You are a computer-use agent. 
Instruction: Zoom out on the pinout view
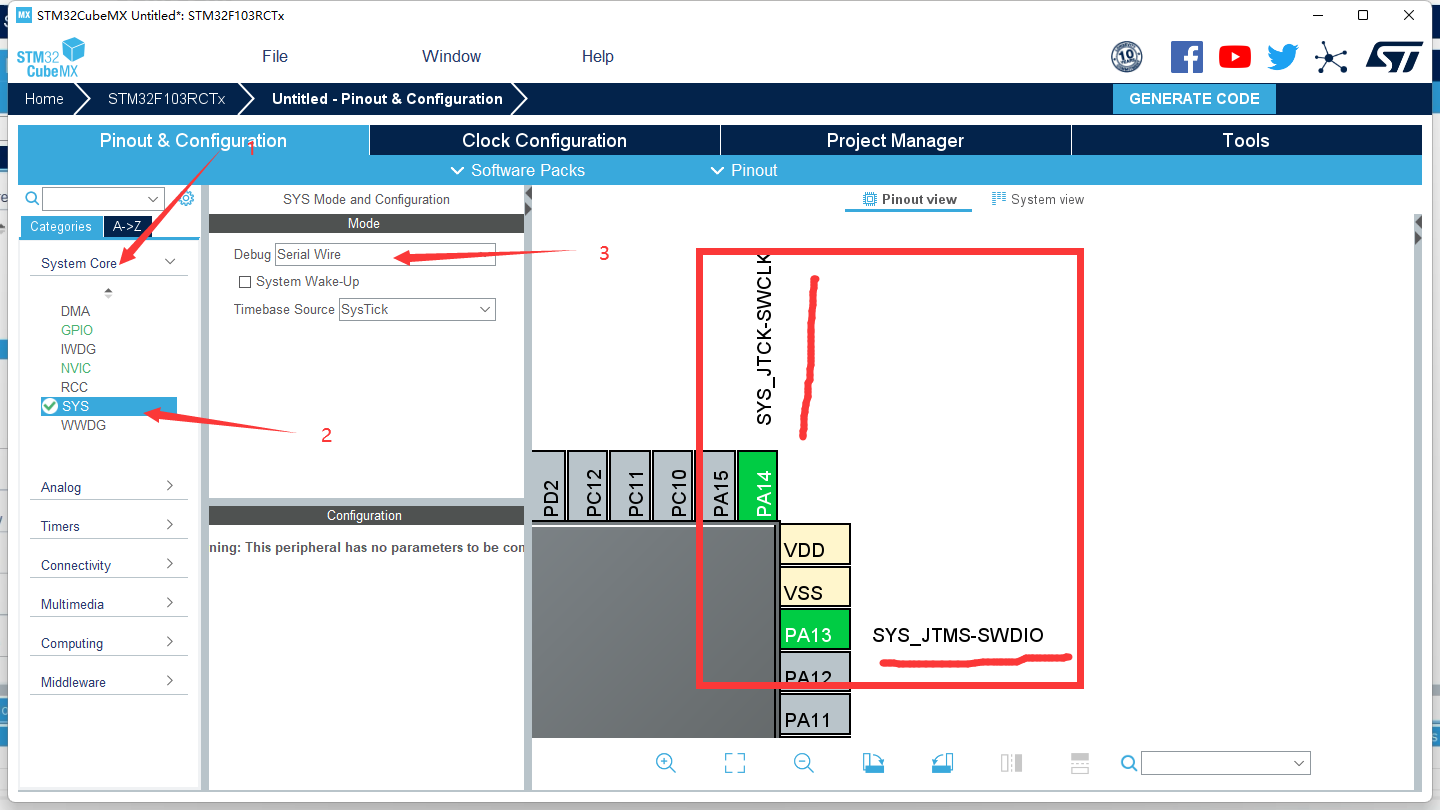click(803, 763)
